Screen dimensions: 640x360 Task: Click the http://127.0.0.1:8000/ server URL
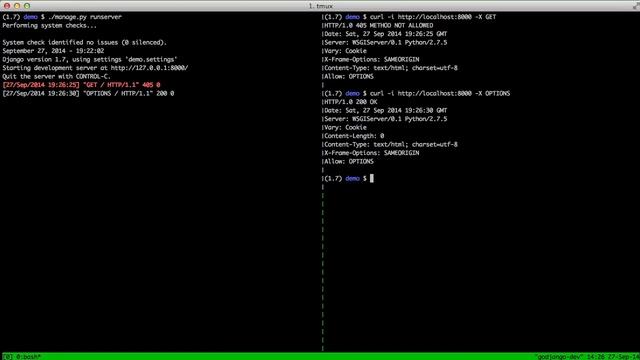click(149, 68)
